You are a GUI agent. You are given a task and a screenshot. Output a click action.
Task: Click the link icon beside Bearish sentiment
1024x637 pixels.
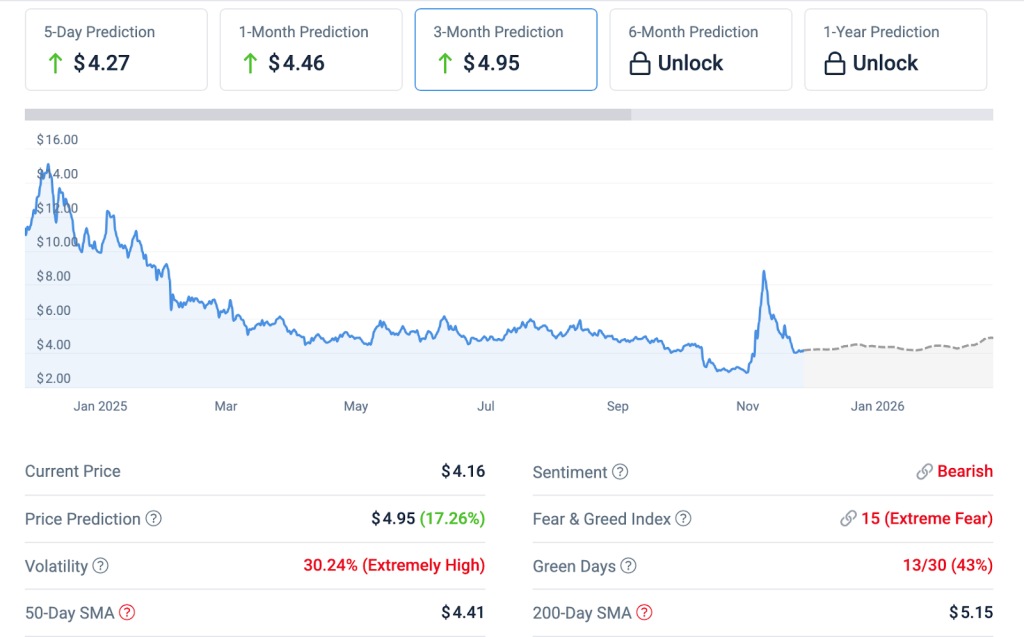coord(924,472)
